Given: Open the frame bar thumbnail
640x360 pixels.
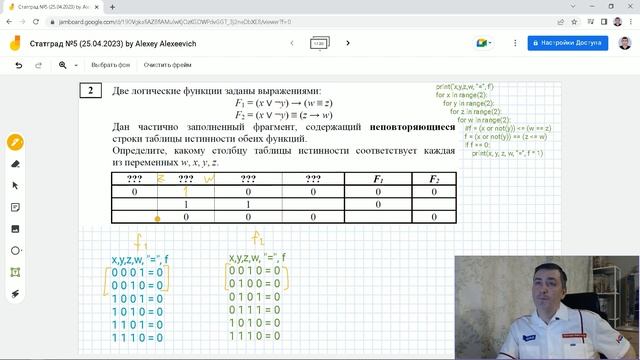Looking at the screenshot, I should (320, 43).
